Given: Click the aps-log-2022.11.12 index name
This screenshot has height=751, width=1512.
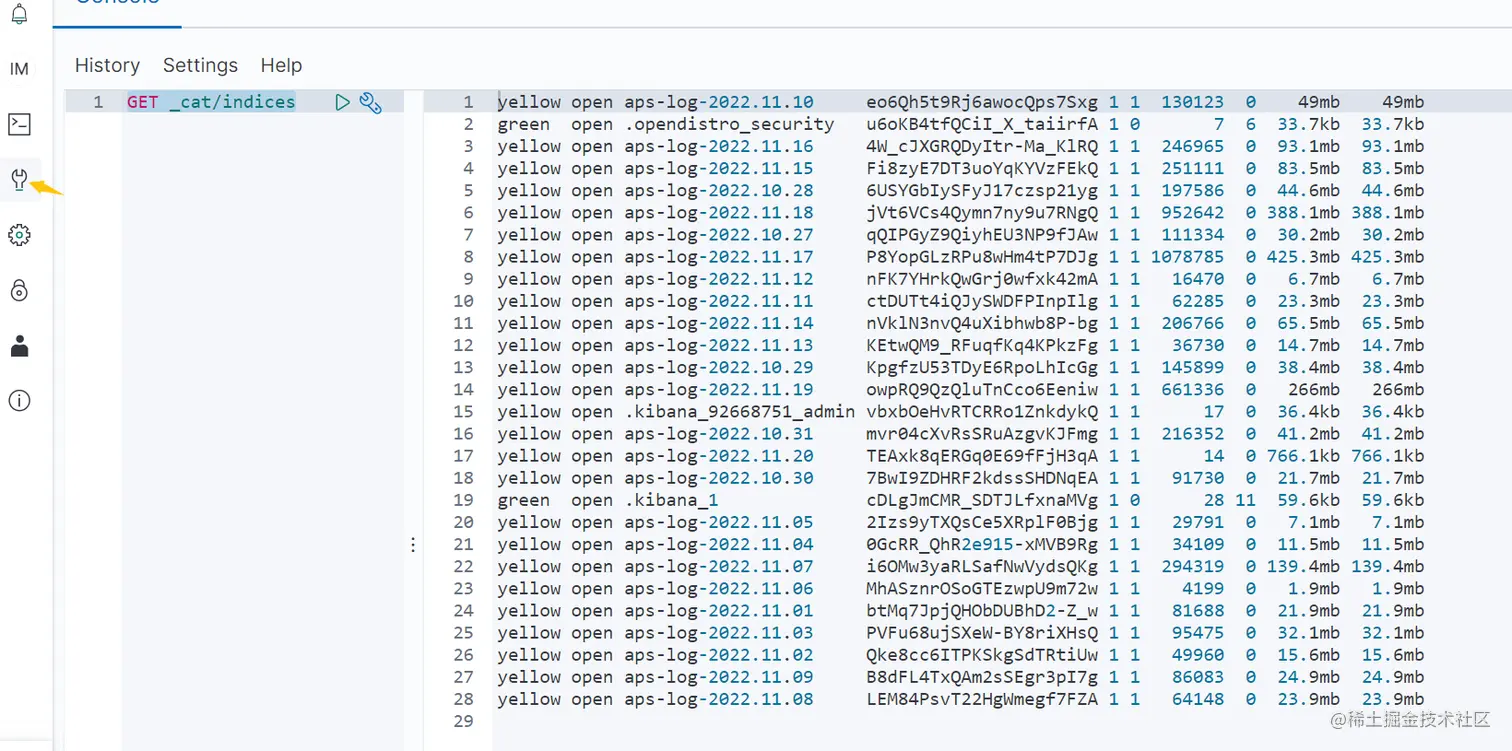Looking at the screenshot, I should [x=719, y=279].
